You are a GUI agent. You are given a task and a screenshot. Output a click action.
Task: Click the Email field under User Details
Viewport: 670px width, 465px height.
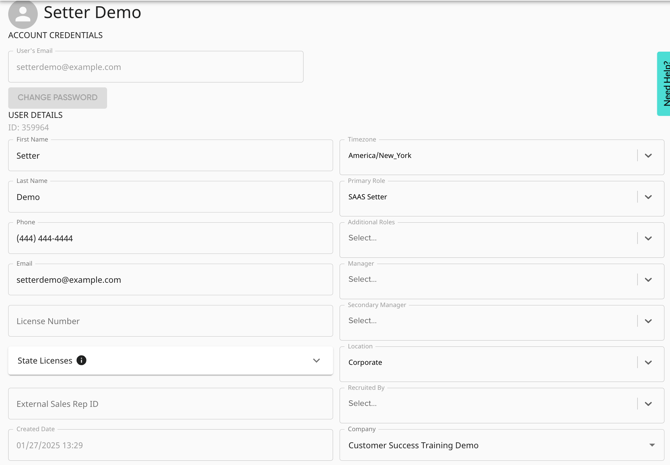pos(170,280)
